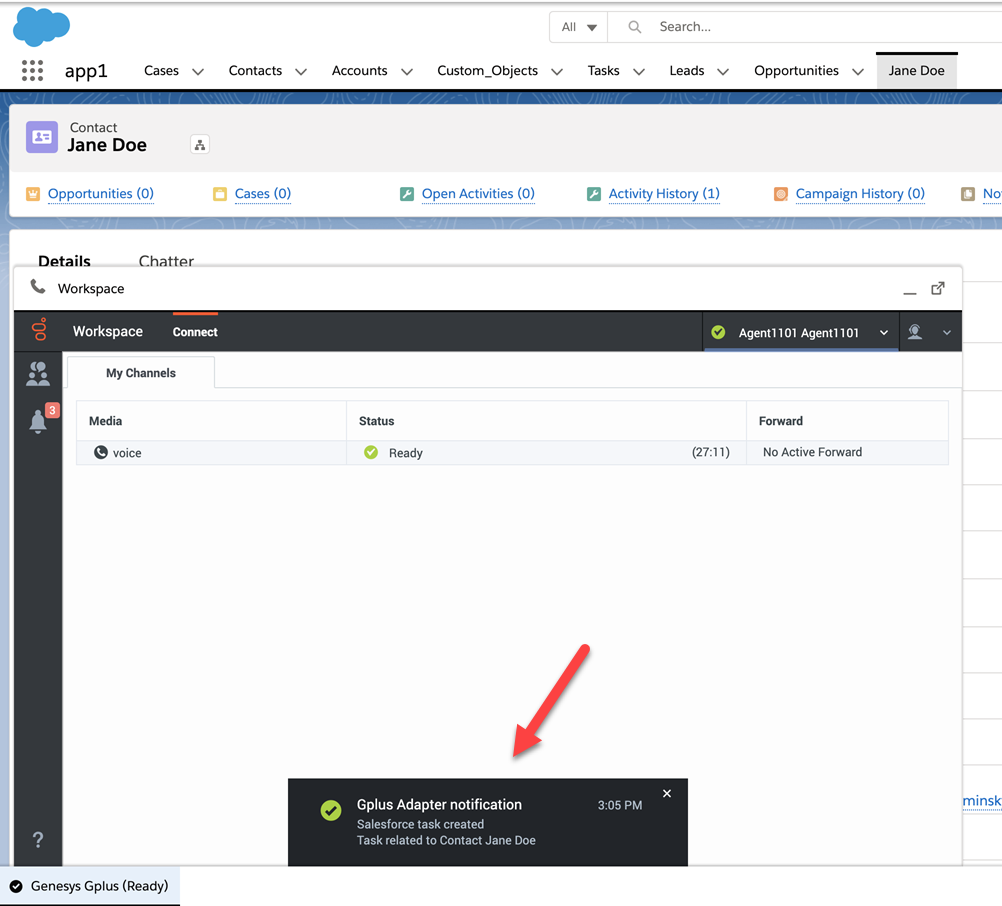
Task: Open the team communicator contacts icon
Action: (38, 374)
